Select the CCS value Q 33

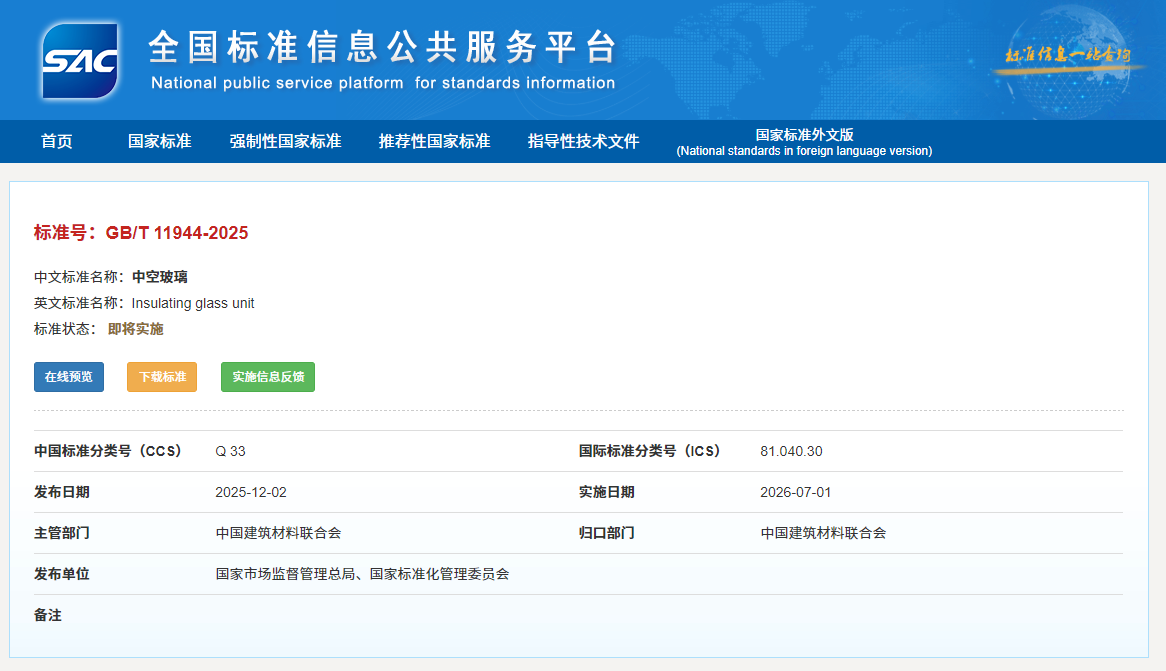[231, 451]
